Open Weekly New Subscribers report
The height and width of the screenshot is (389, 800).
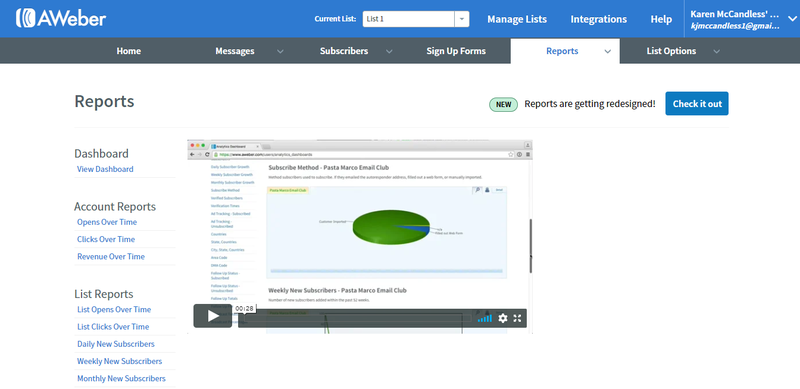tap(119, 361)
